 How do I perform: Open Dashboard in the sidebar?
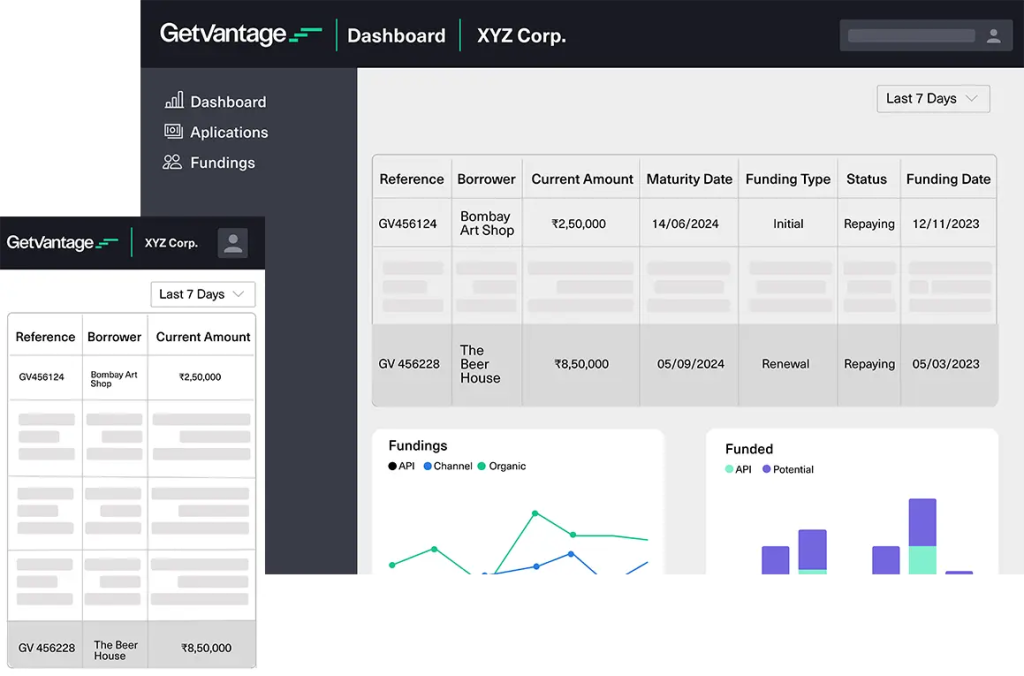click(x=228, y=102)
